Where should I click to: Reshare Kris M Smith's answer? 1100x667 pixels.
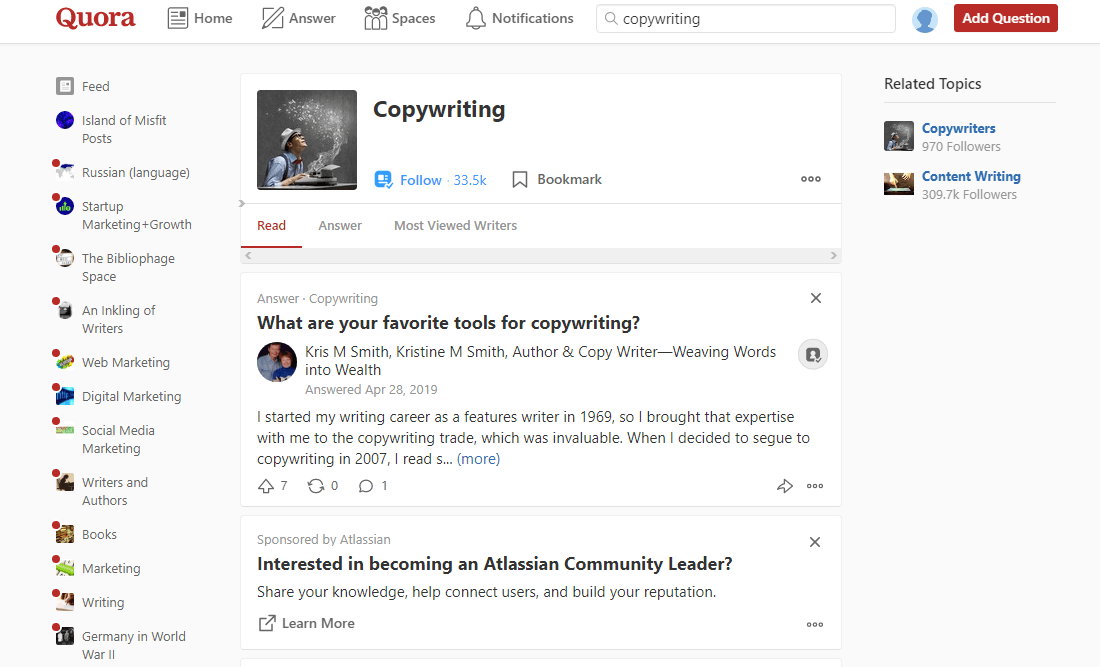pyautogui.click(x=323, y=485)
